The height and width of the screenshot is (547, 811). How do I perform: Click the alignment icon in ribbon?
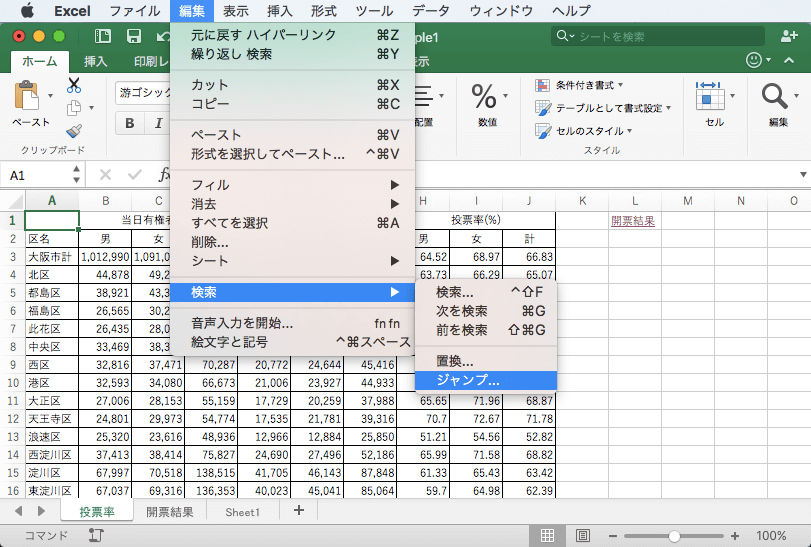pyautogui.click(x=424, y=96)
